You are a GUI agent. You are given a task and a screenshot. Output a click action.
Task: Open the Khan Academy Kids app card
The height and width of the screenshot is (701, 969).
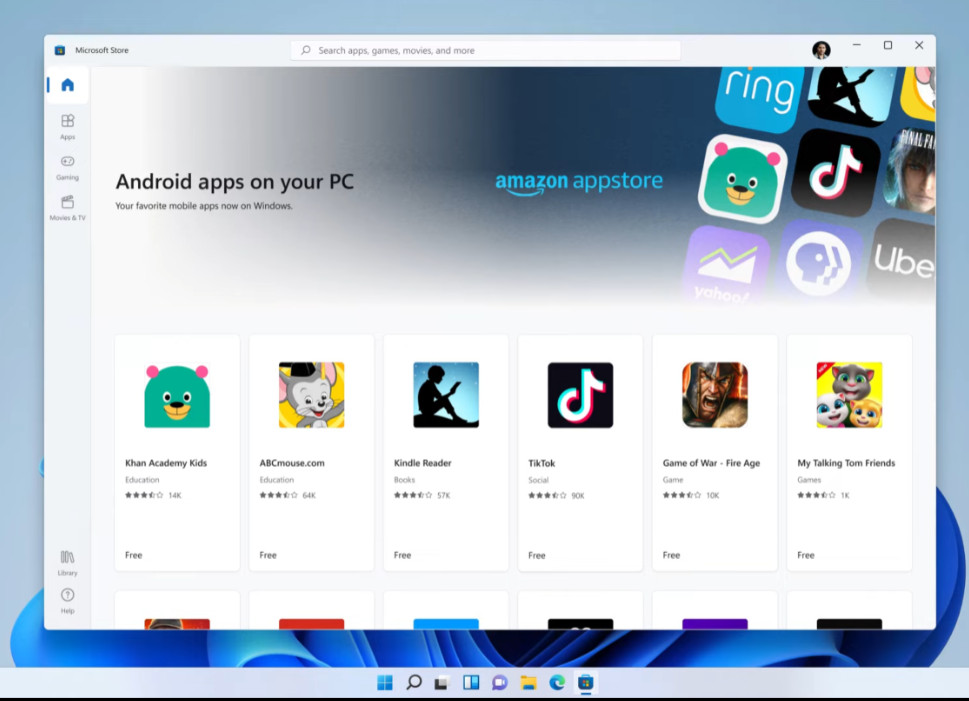click(177, 452)
